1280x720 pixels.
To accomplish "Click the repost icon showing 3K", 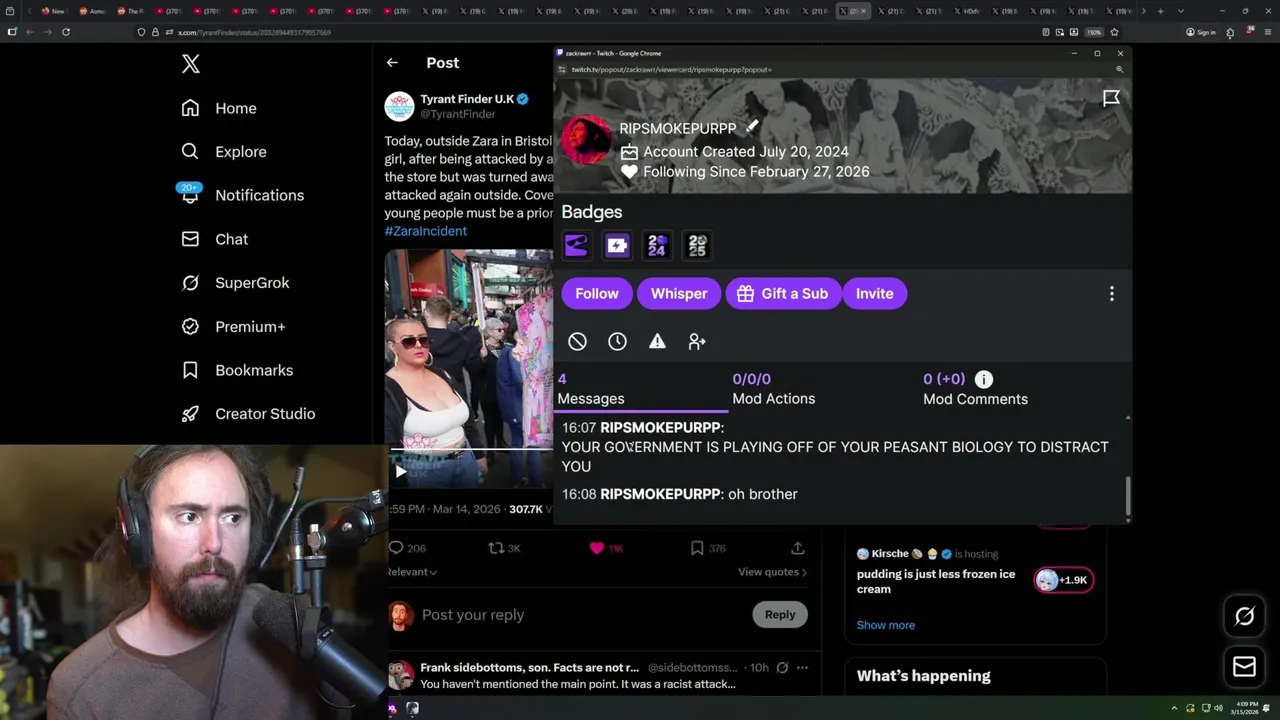I will click(495, 548).
